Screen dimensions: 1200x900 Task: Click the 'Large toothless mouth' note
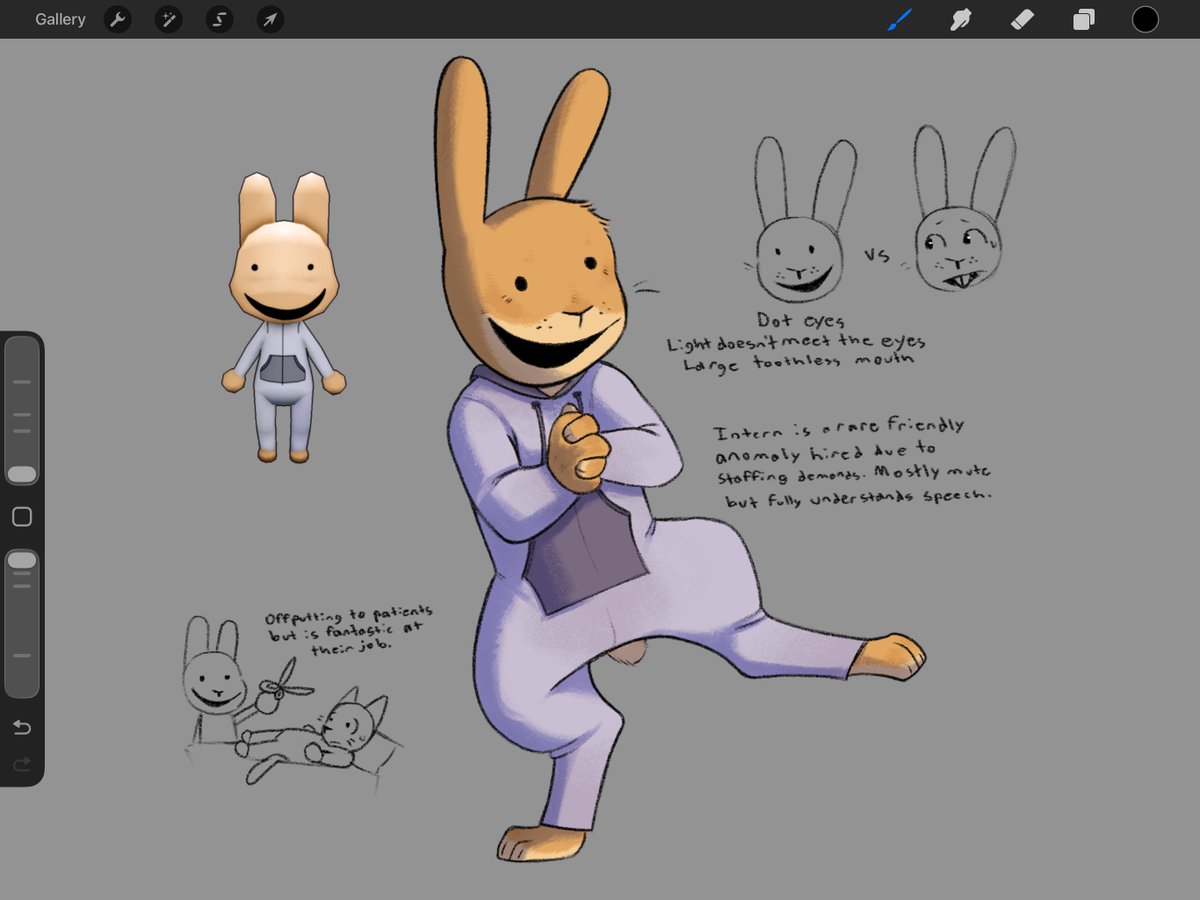point(798,362)
